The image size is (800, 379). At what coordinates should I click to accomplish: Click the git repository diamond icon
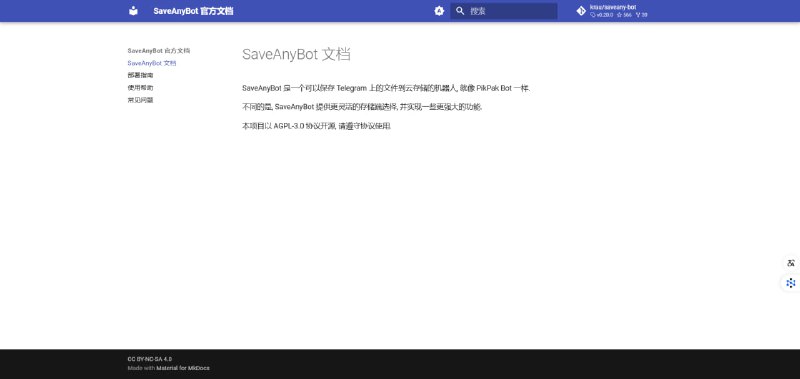pos(581,11)
